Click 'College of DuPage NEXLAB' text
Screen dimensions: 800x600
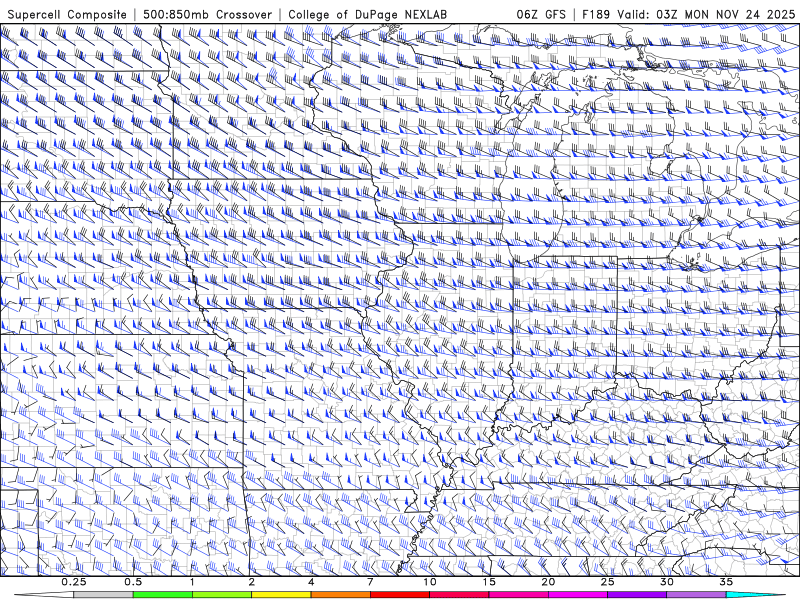coord(367,15)
